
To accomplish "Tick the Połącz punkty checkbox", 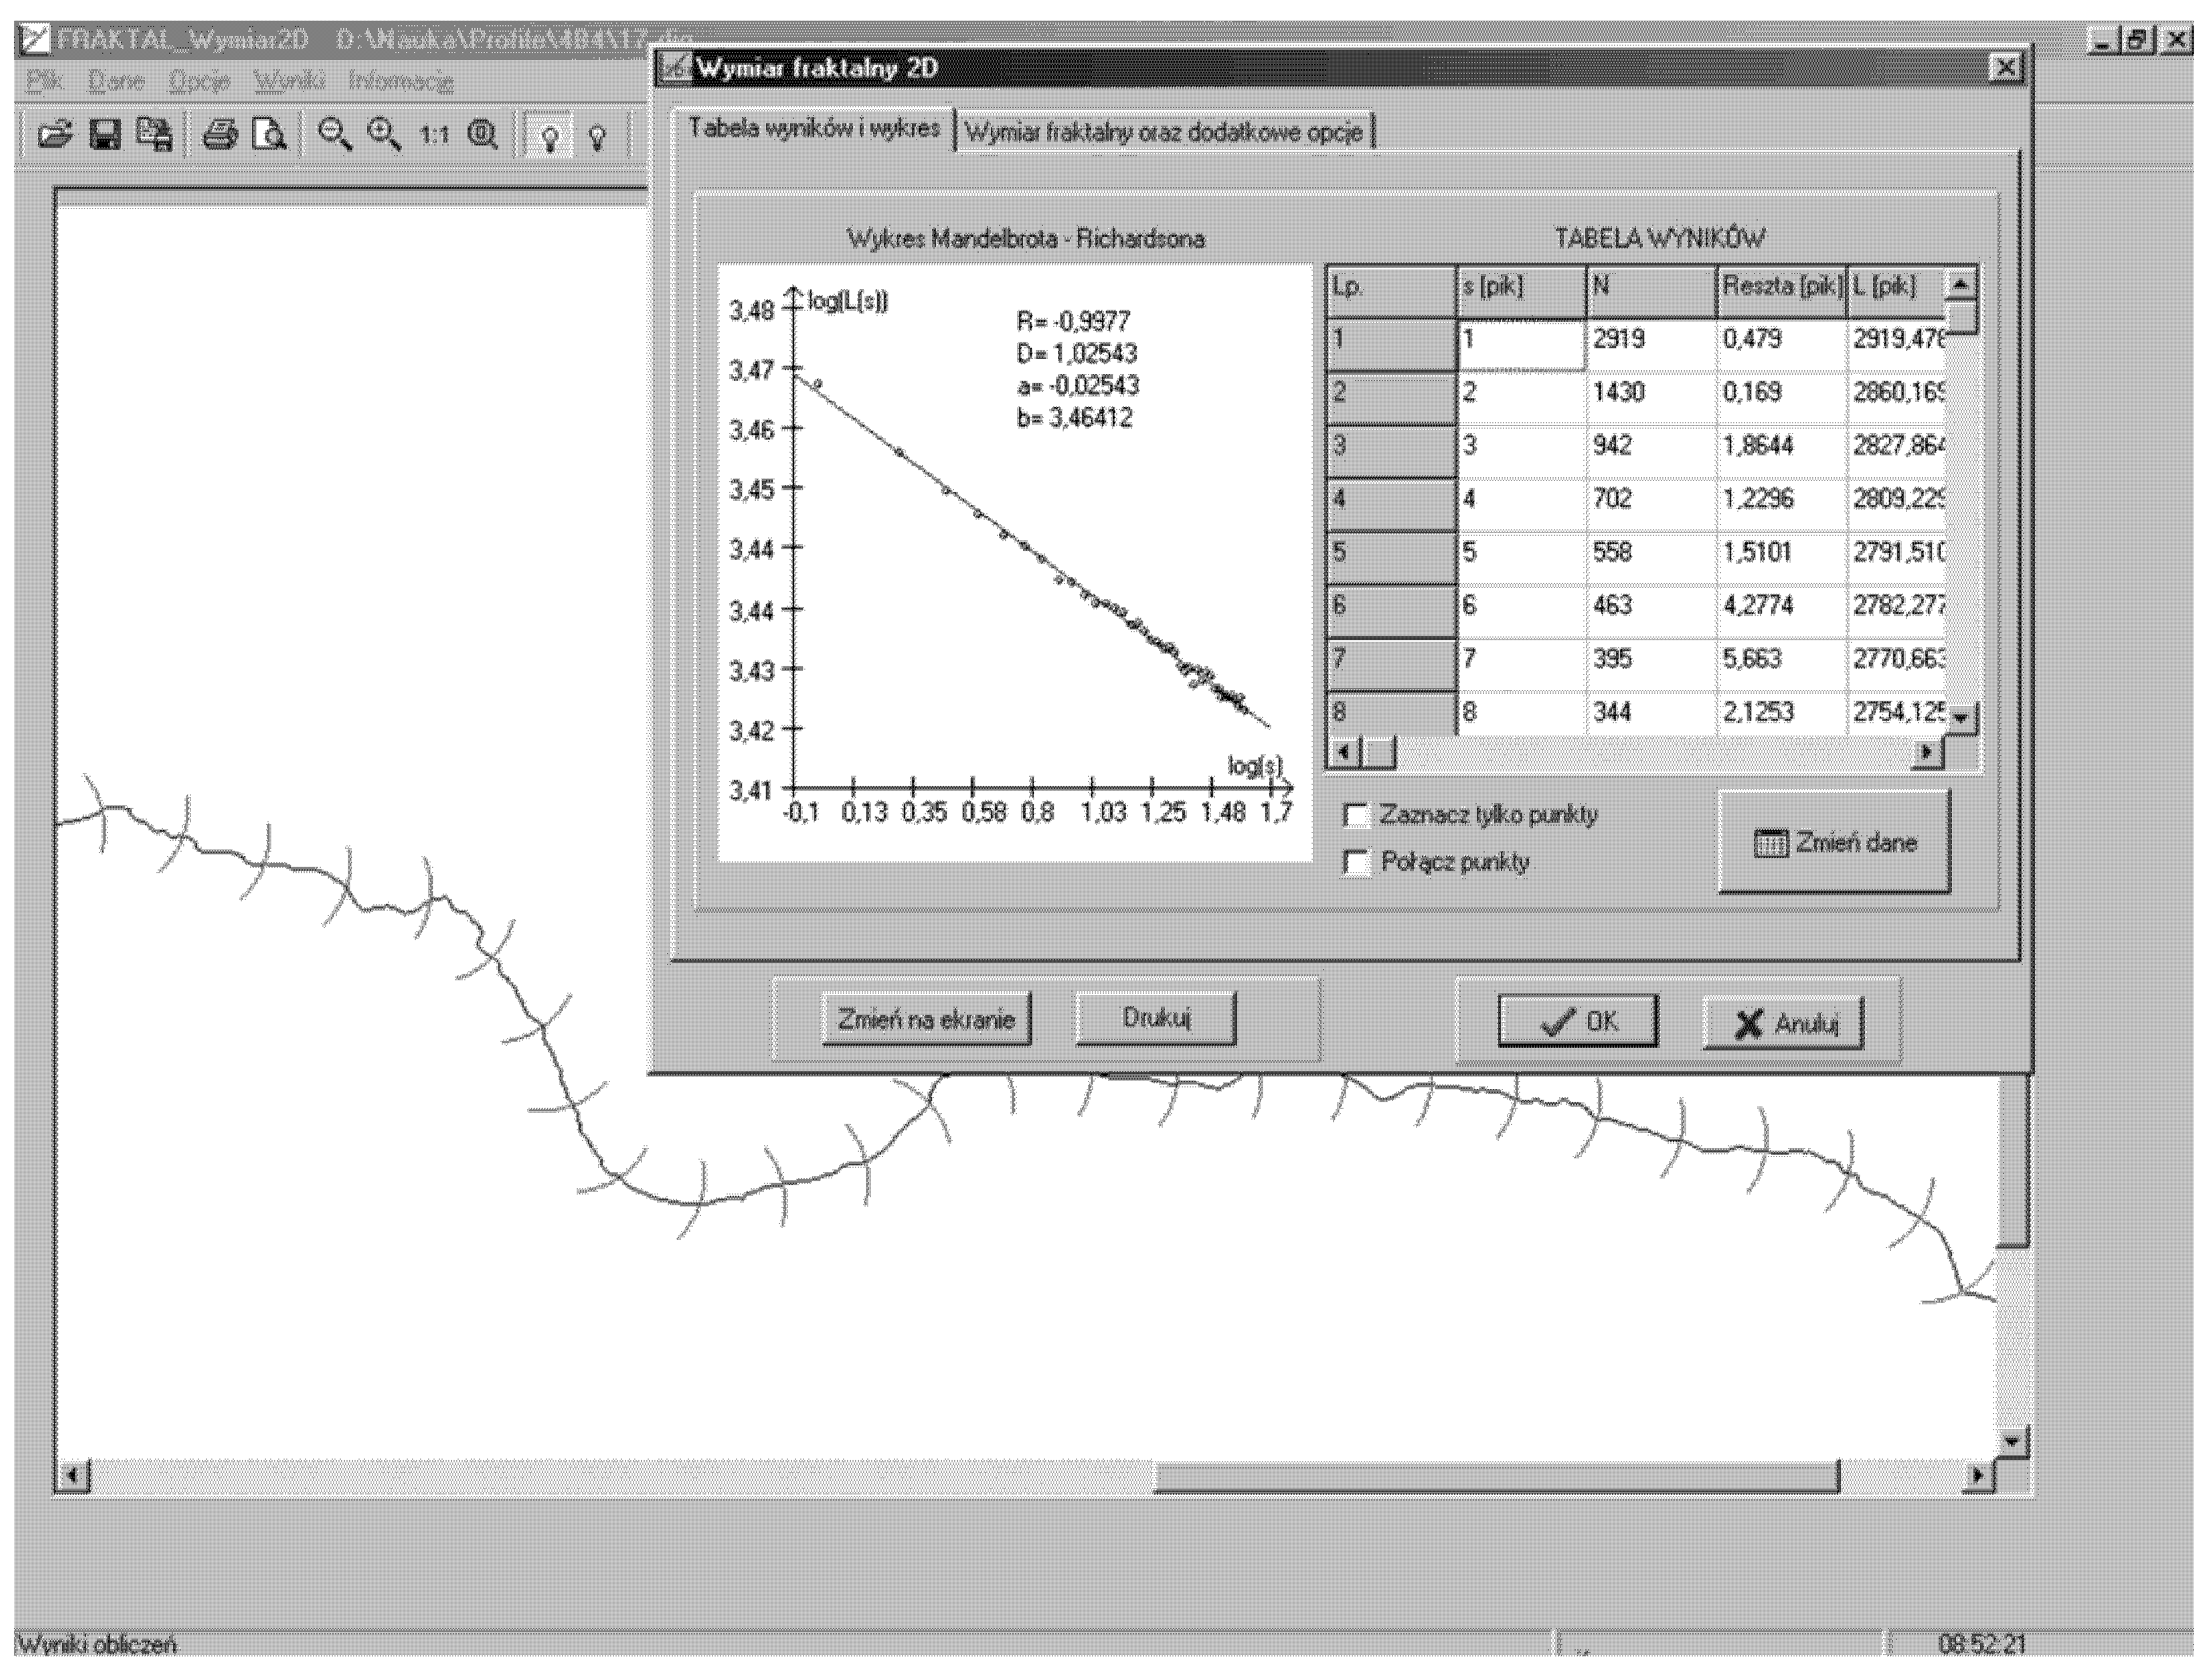I will (x=1356, y=862).
